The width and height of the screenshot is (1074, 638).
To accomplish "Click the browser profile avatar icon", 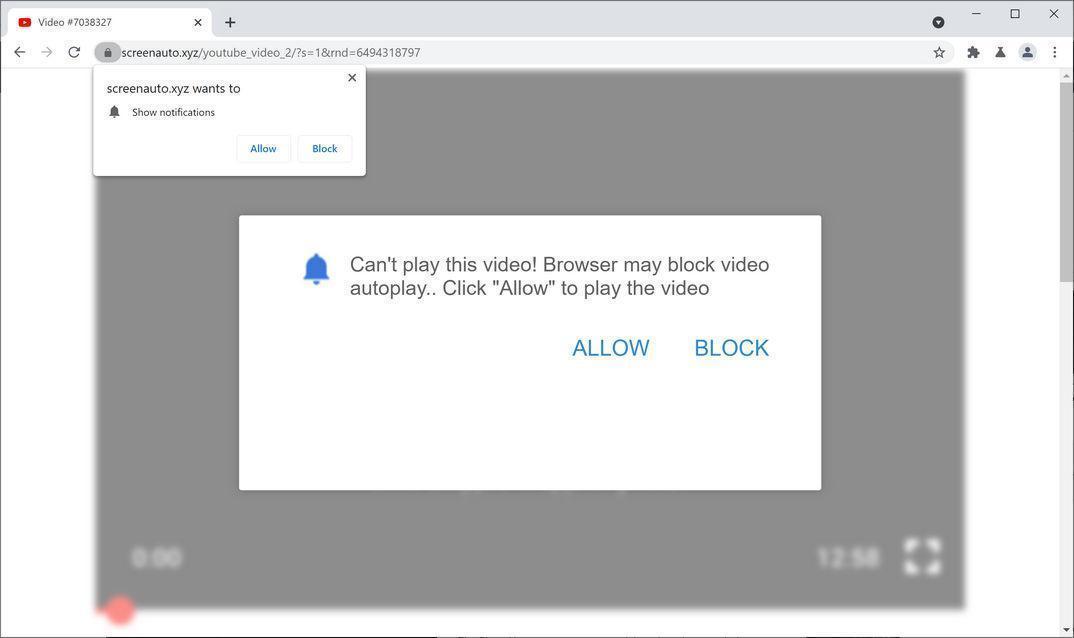I will click(x=1027, y=52).
